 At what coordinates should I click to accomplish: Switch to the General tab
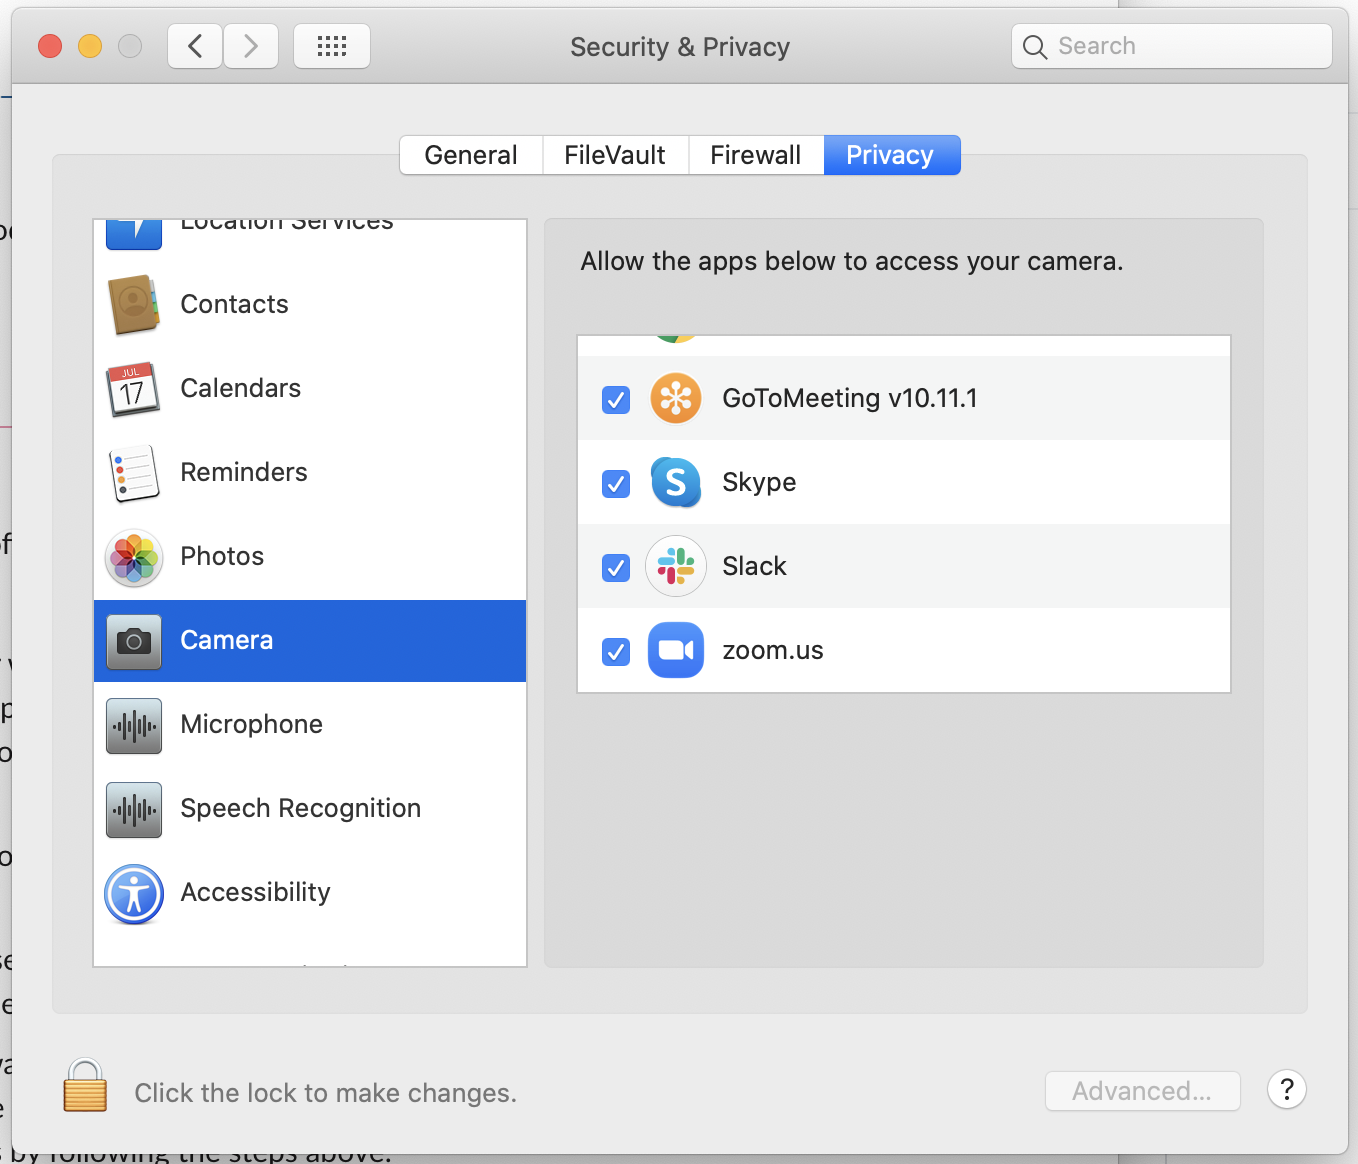[471, 155]
